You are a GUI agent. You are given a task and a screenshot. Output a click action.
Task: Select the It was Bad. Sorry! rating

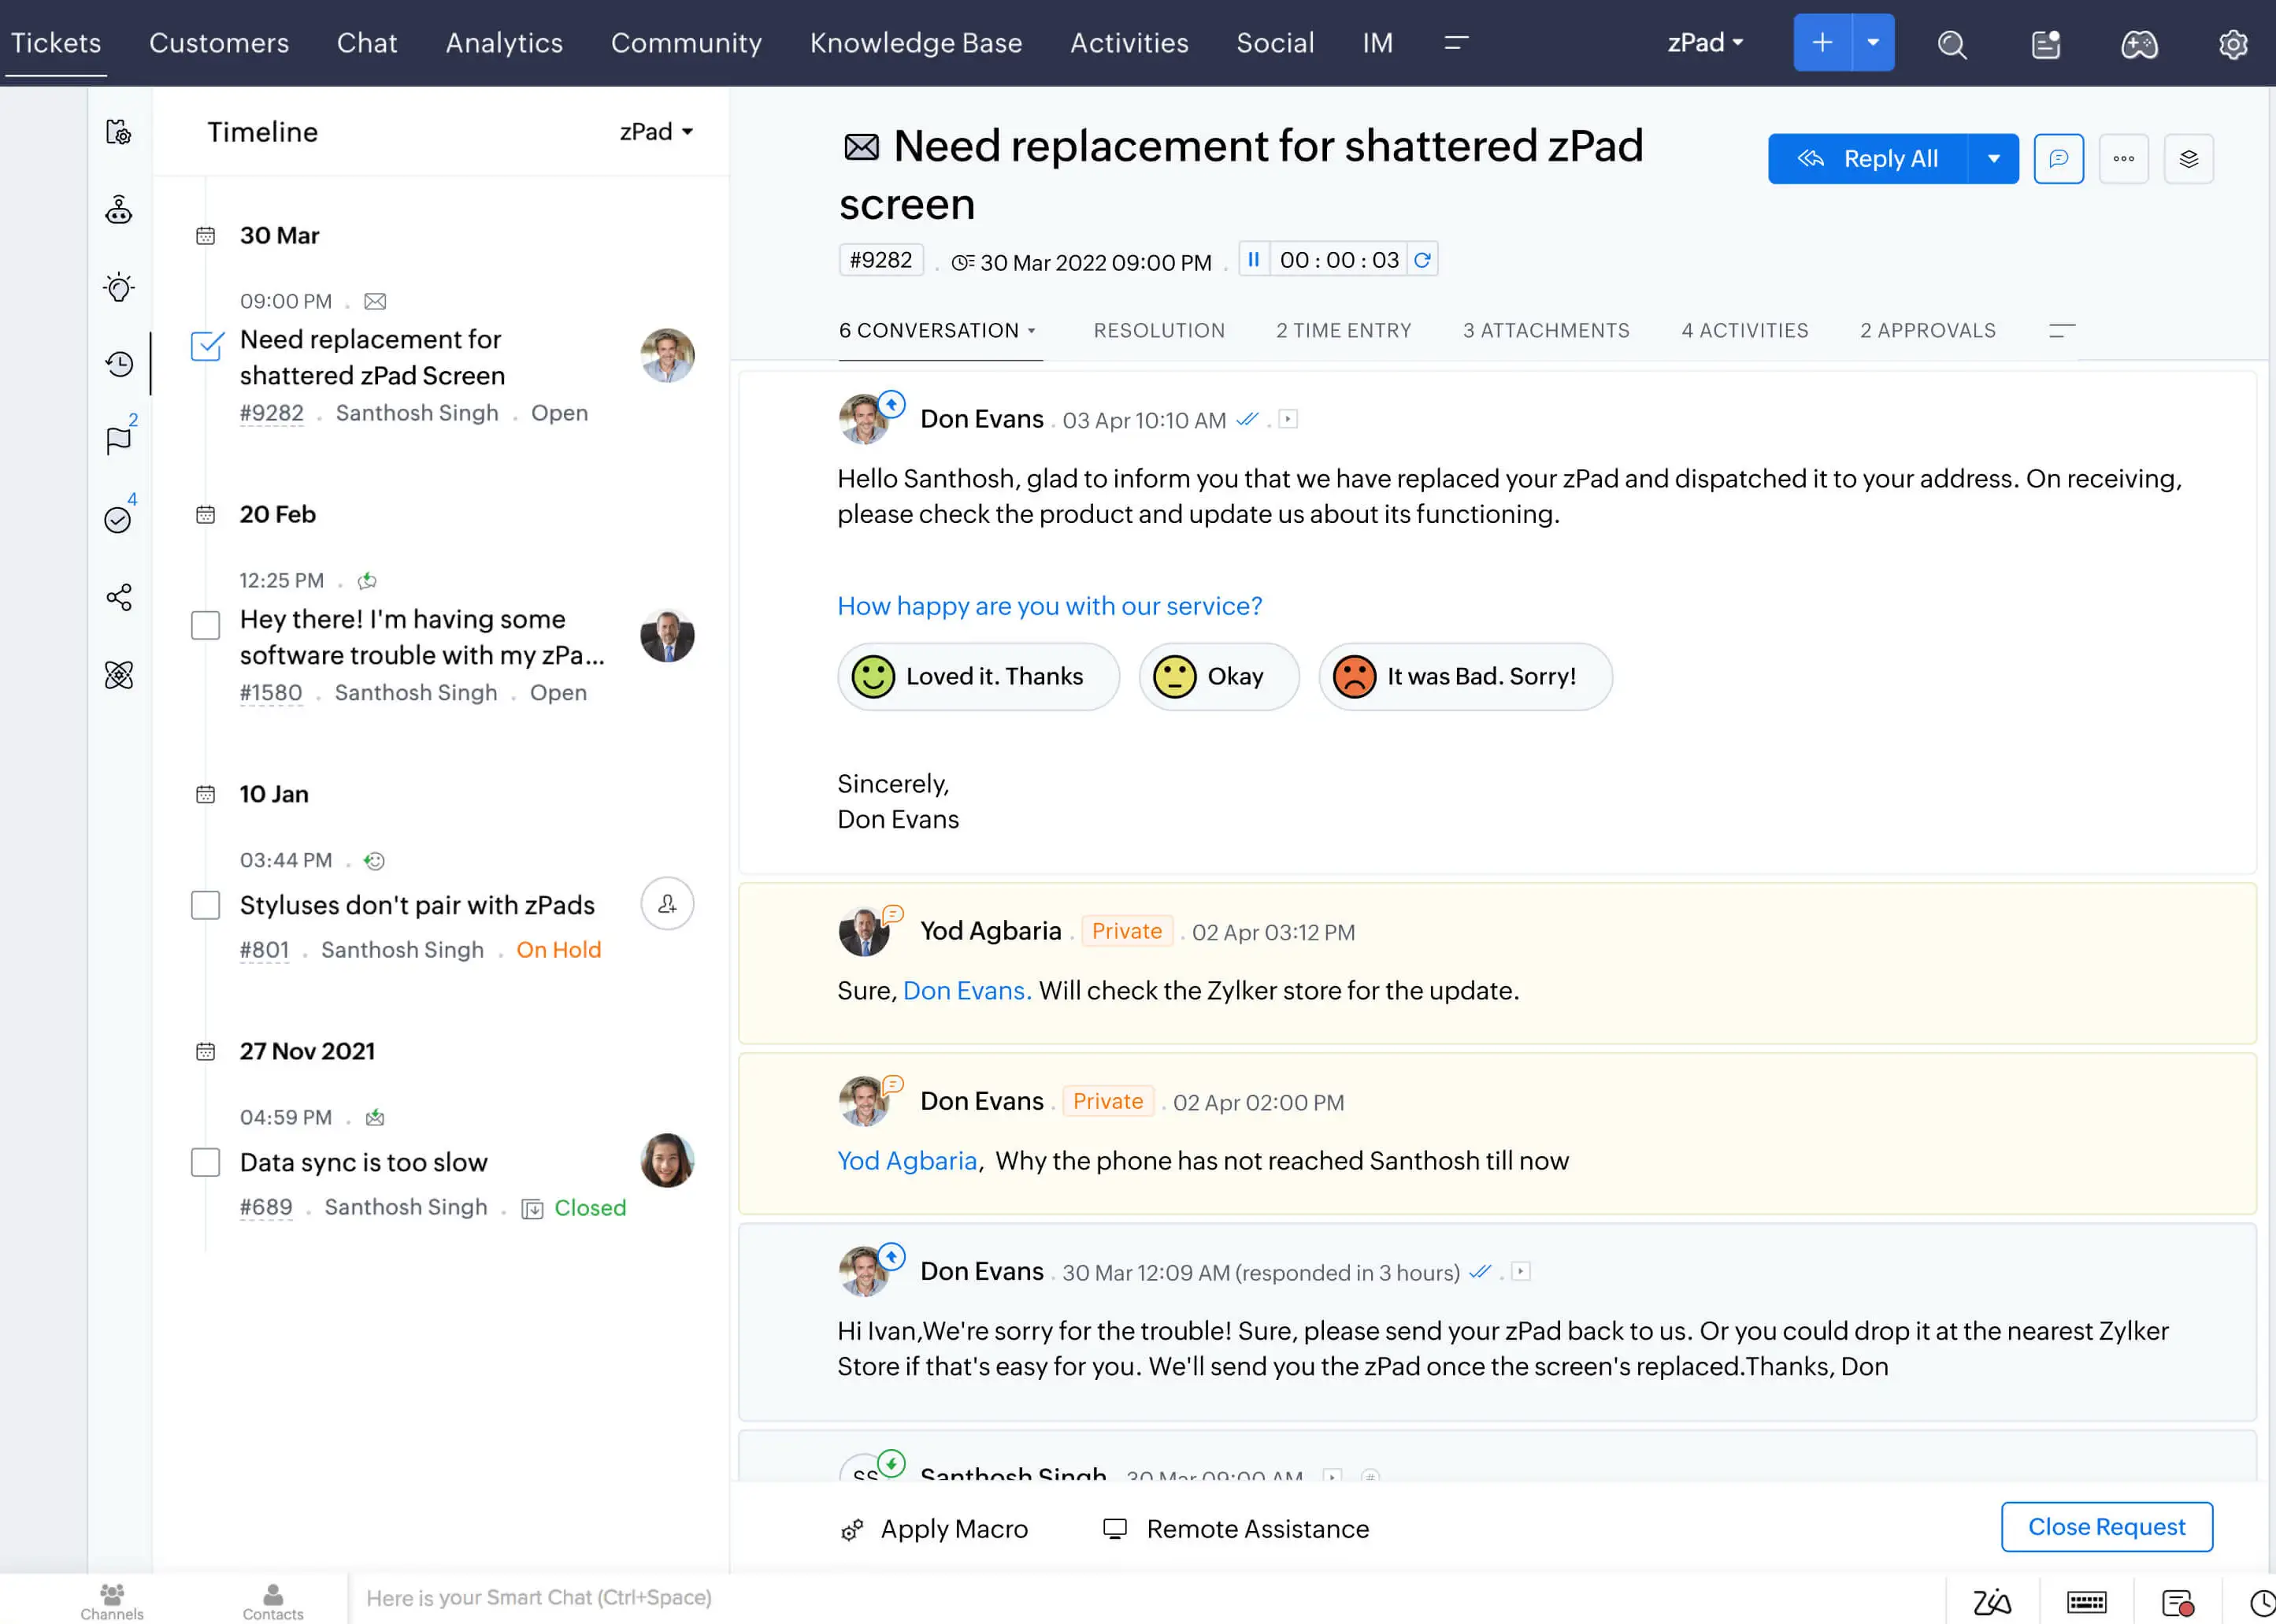pyautogui.click(x=1465, y=677)
